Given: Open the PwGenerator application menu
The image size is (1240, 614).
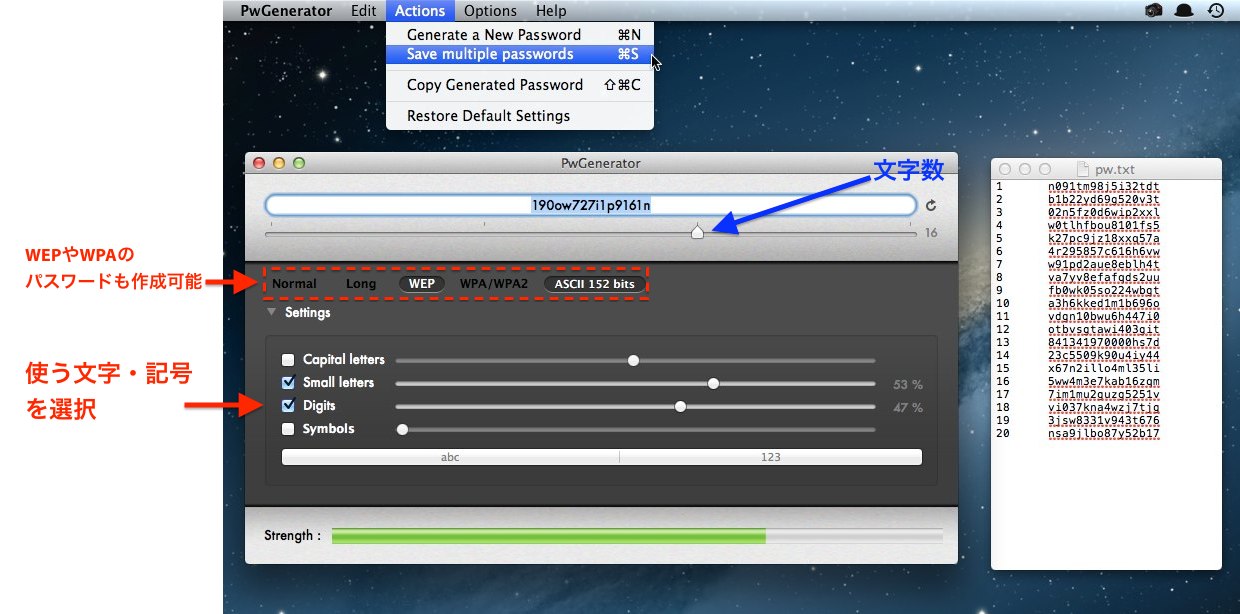Looking at the screenshot, I should pyautogui.click(x=286, y=11).
